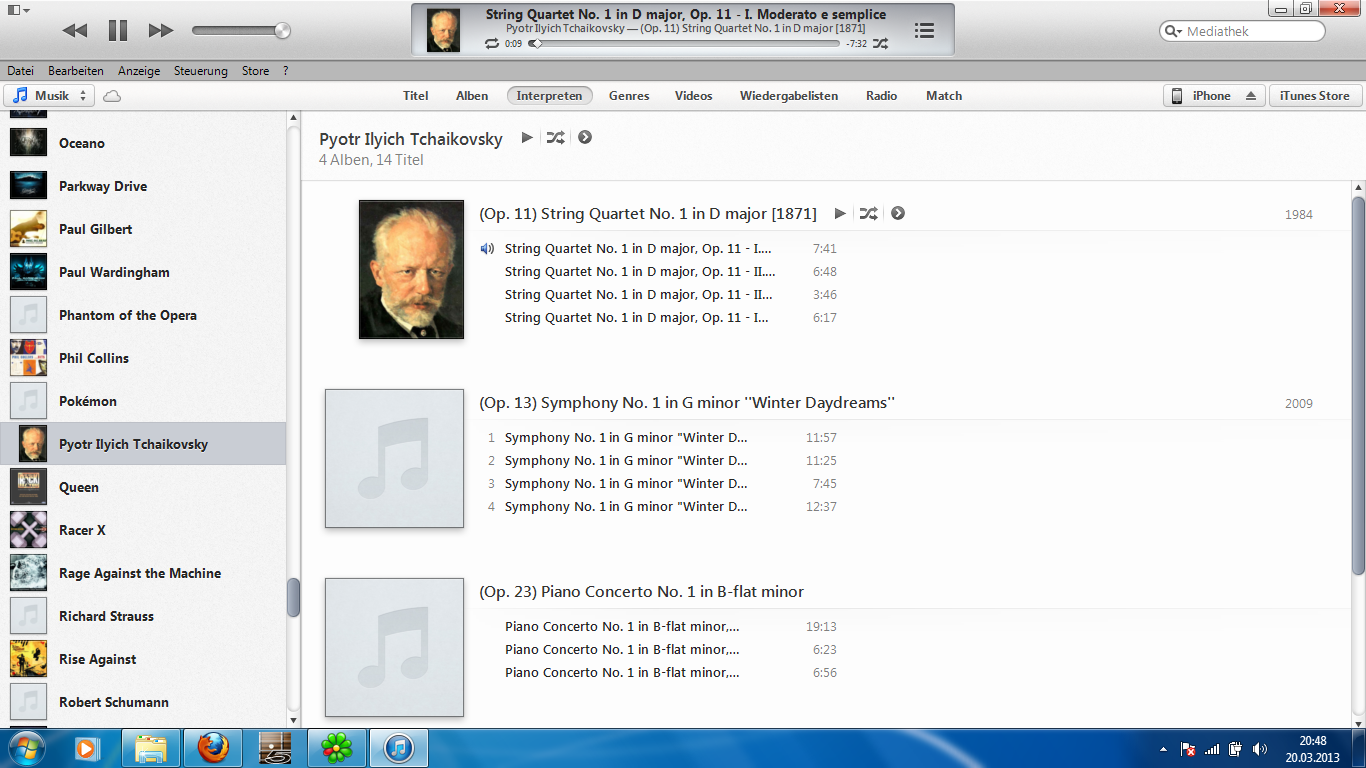Select Paul Gilbert in the artist list

(143, 229)
